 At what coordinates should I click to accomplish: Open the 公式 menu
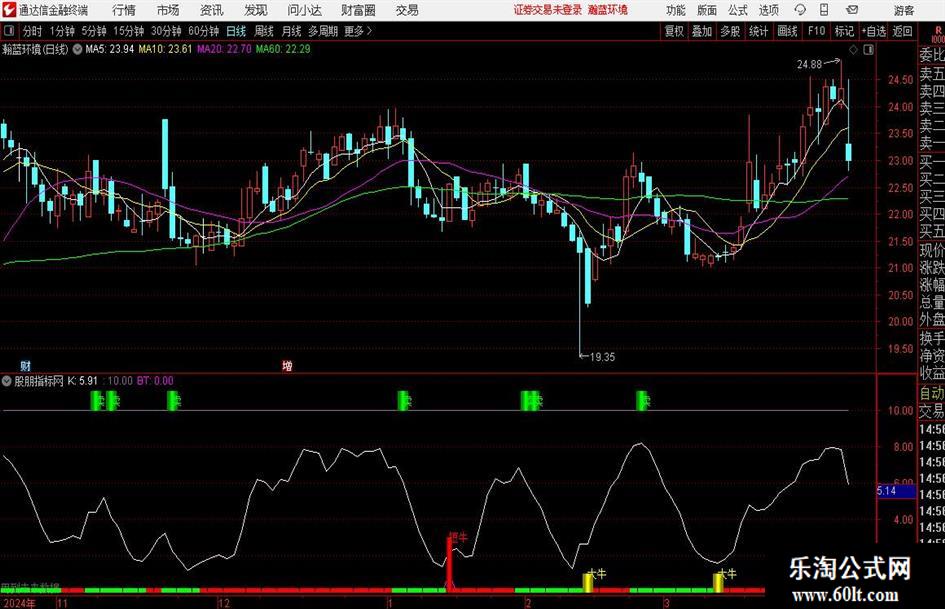(738, 10)
